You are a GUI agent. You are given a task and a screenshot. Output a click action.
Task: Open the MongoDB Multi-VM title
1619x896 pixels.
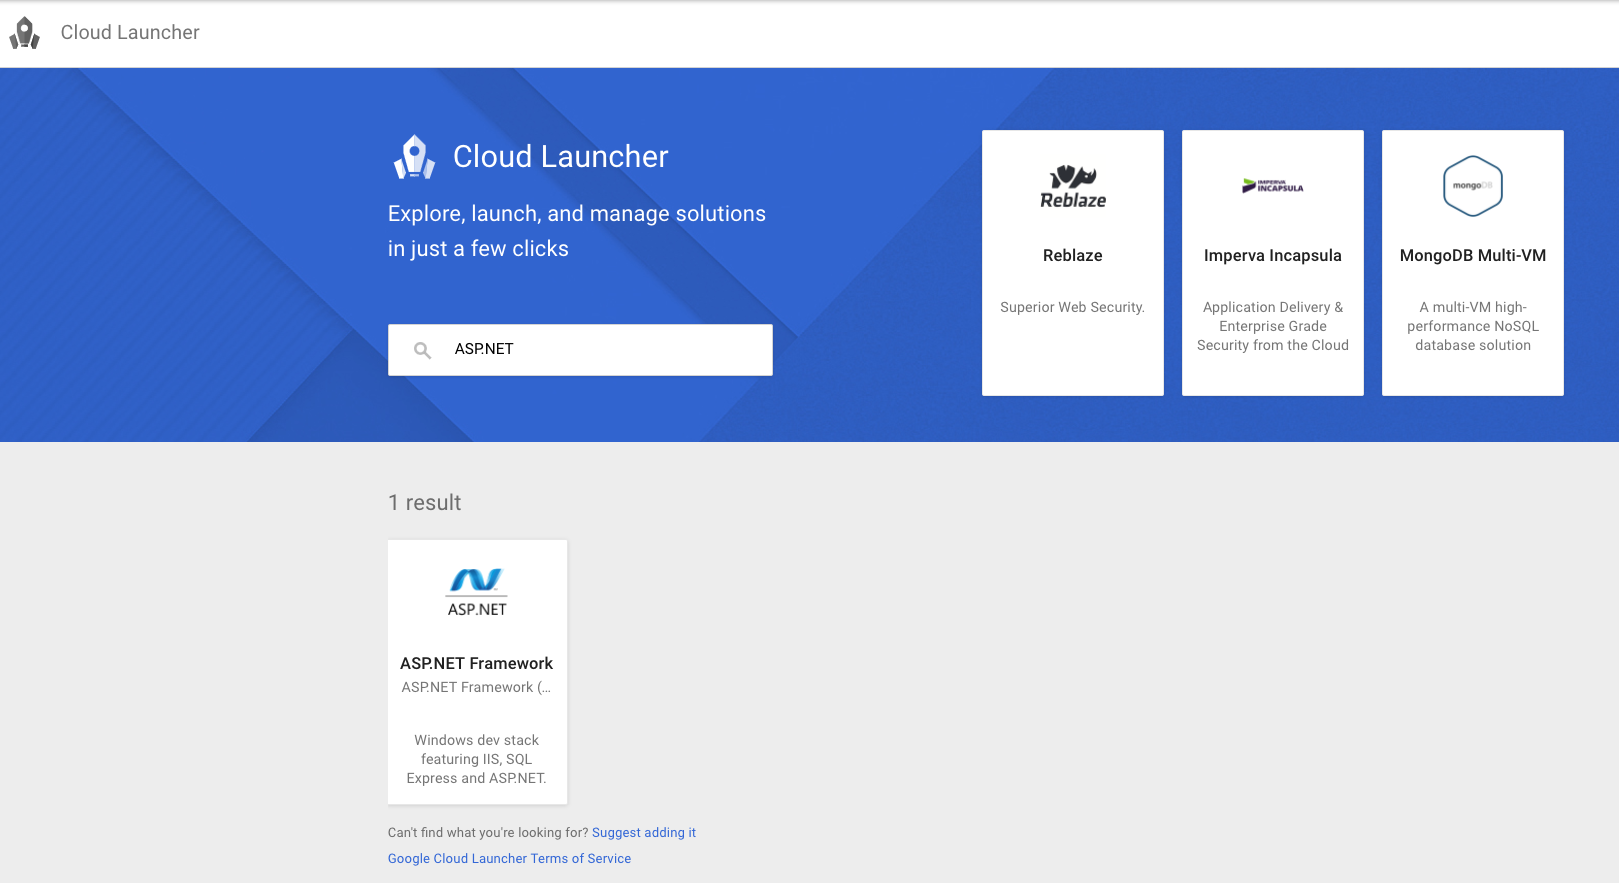click(x=1472, y=256)
